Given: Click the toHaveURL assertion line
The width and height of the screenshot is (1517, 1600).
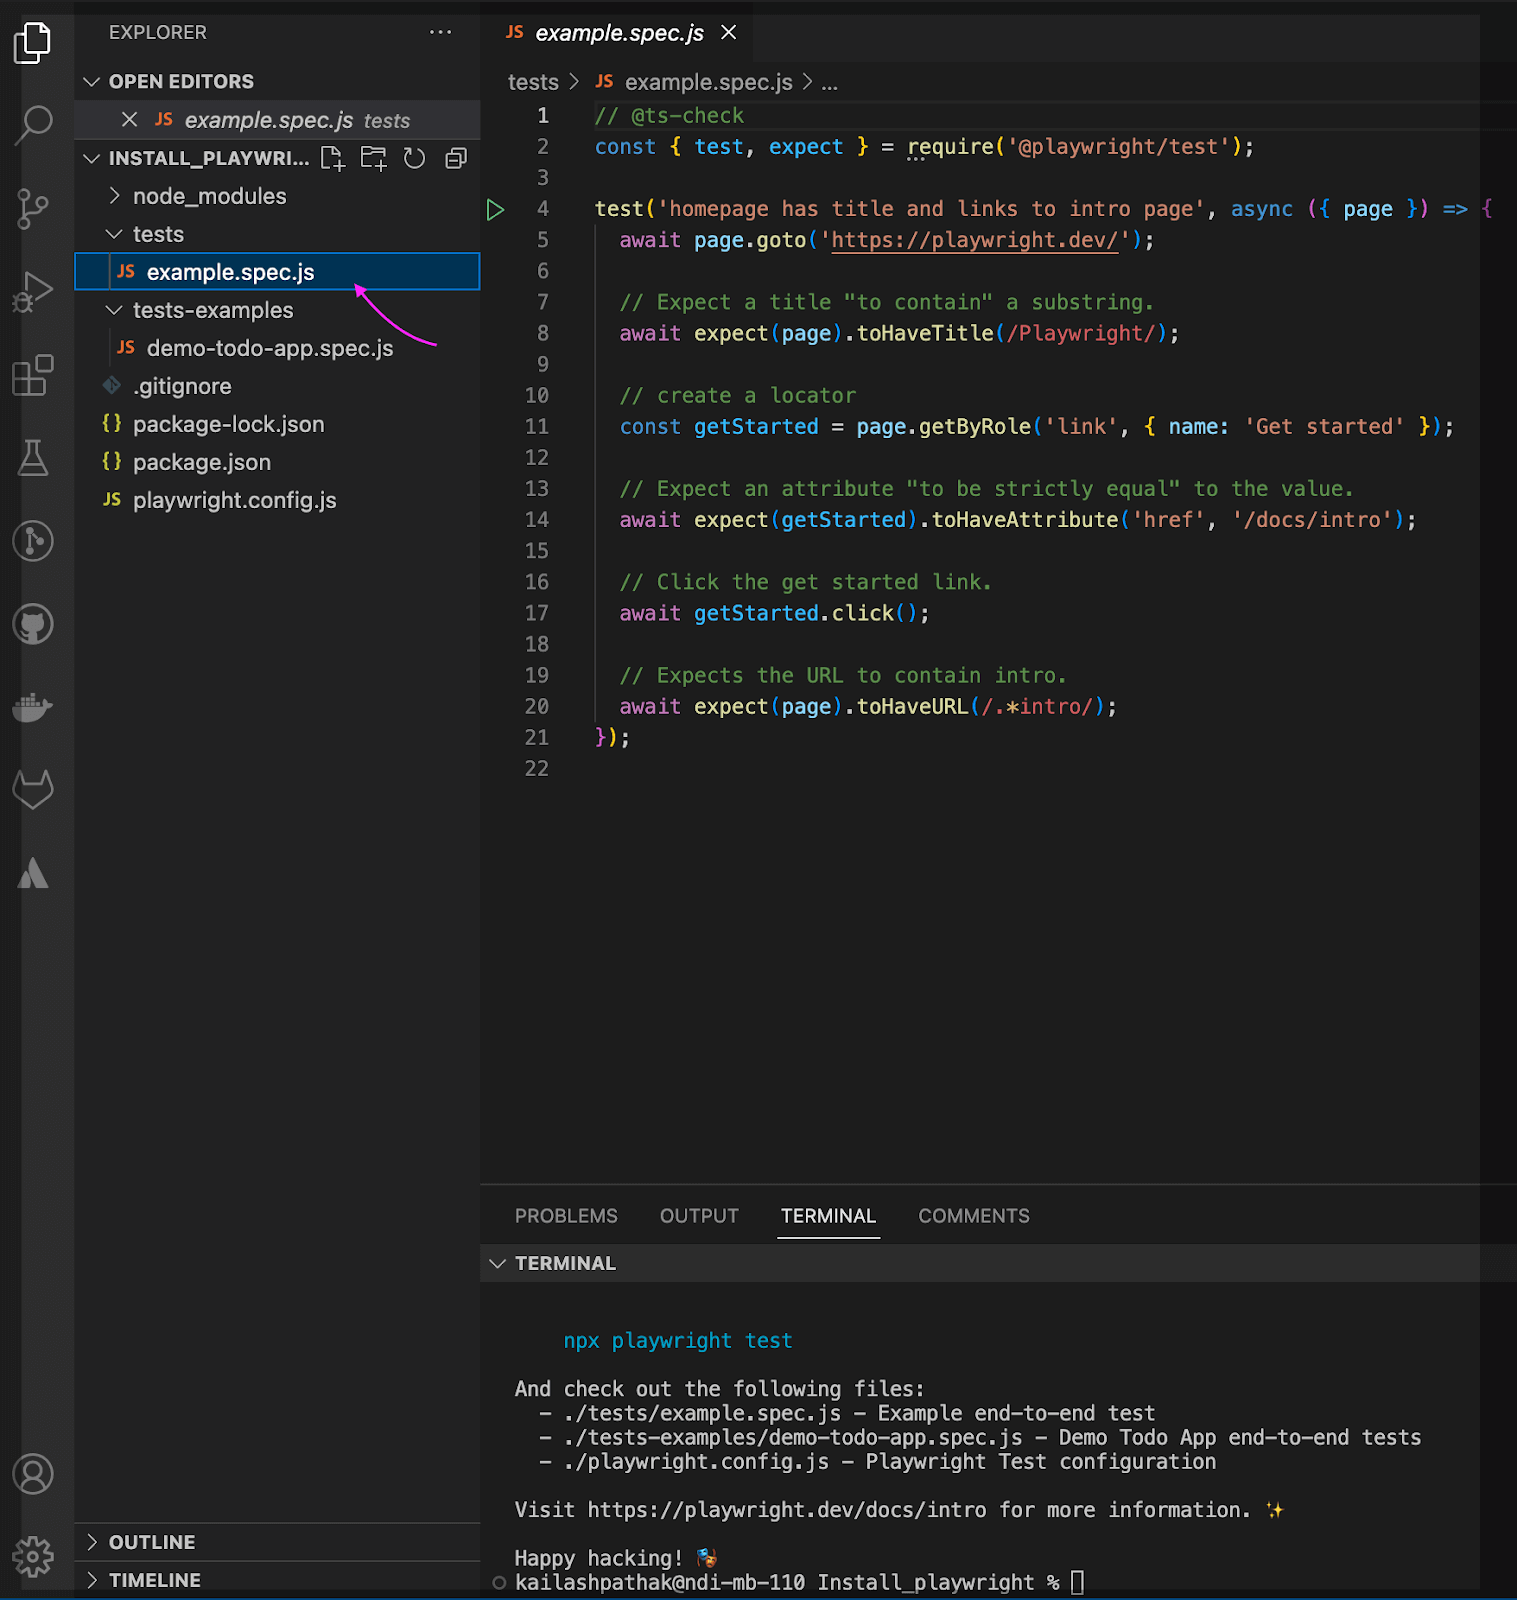Looking at the screenshot, I should coord(868,707).
